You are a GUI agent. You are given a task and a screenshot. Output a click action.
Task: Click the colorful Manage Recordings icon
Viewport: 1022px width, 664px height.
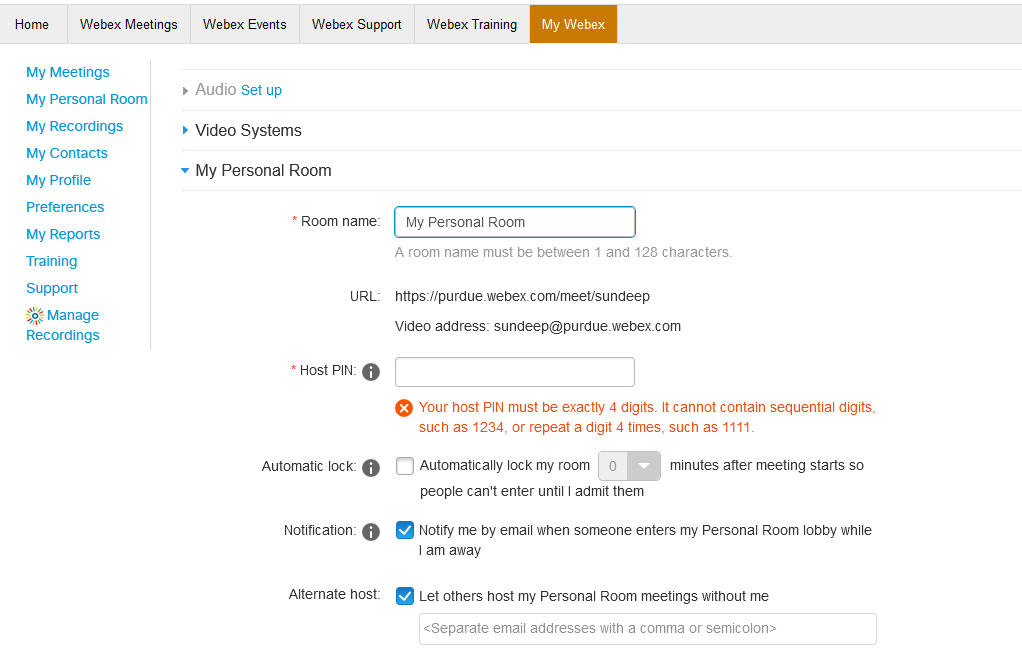click(x=35, y=316)
